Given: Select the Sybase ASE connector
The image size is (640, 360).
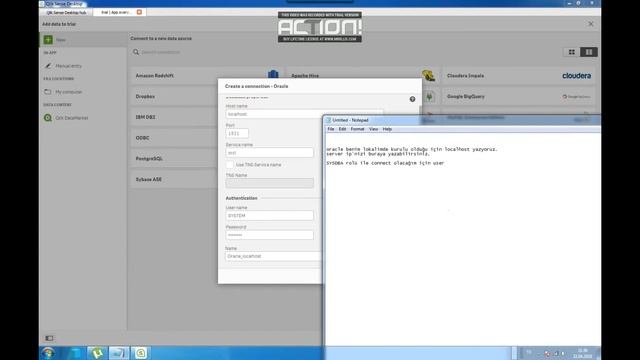Looking at the screenshot, I should 174,179.
